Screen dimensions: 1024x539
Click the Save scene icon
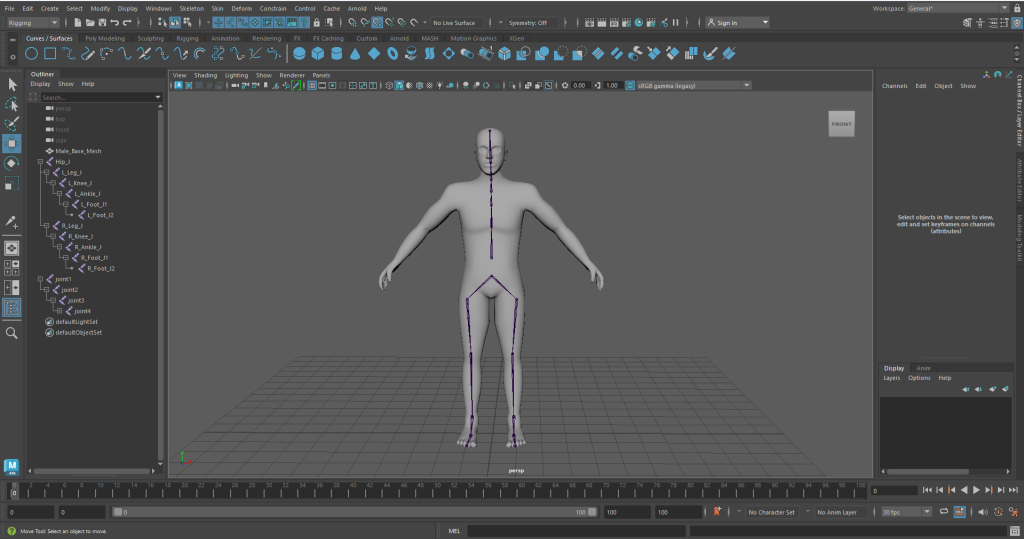tap(102, 22)
